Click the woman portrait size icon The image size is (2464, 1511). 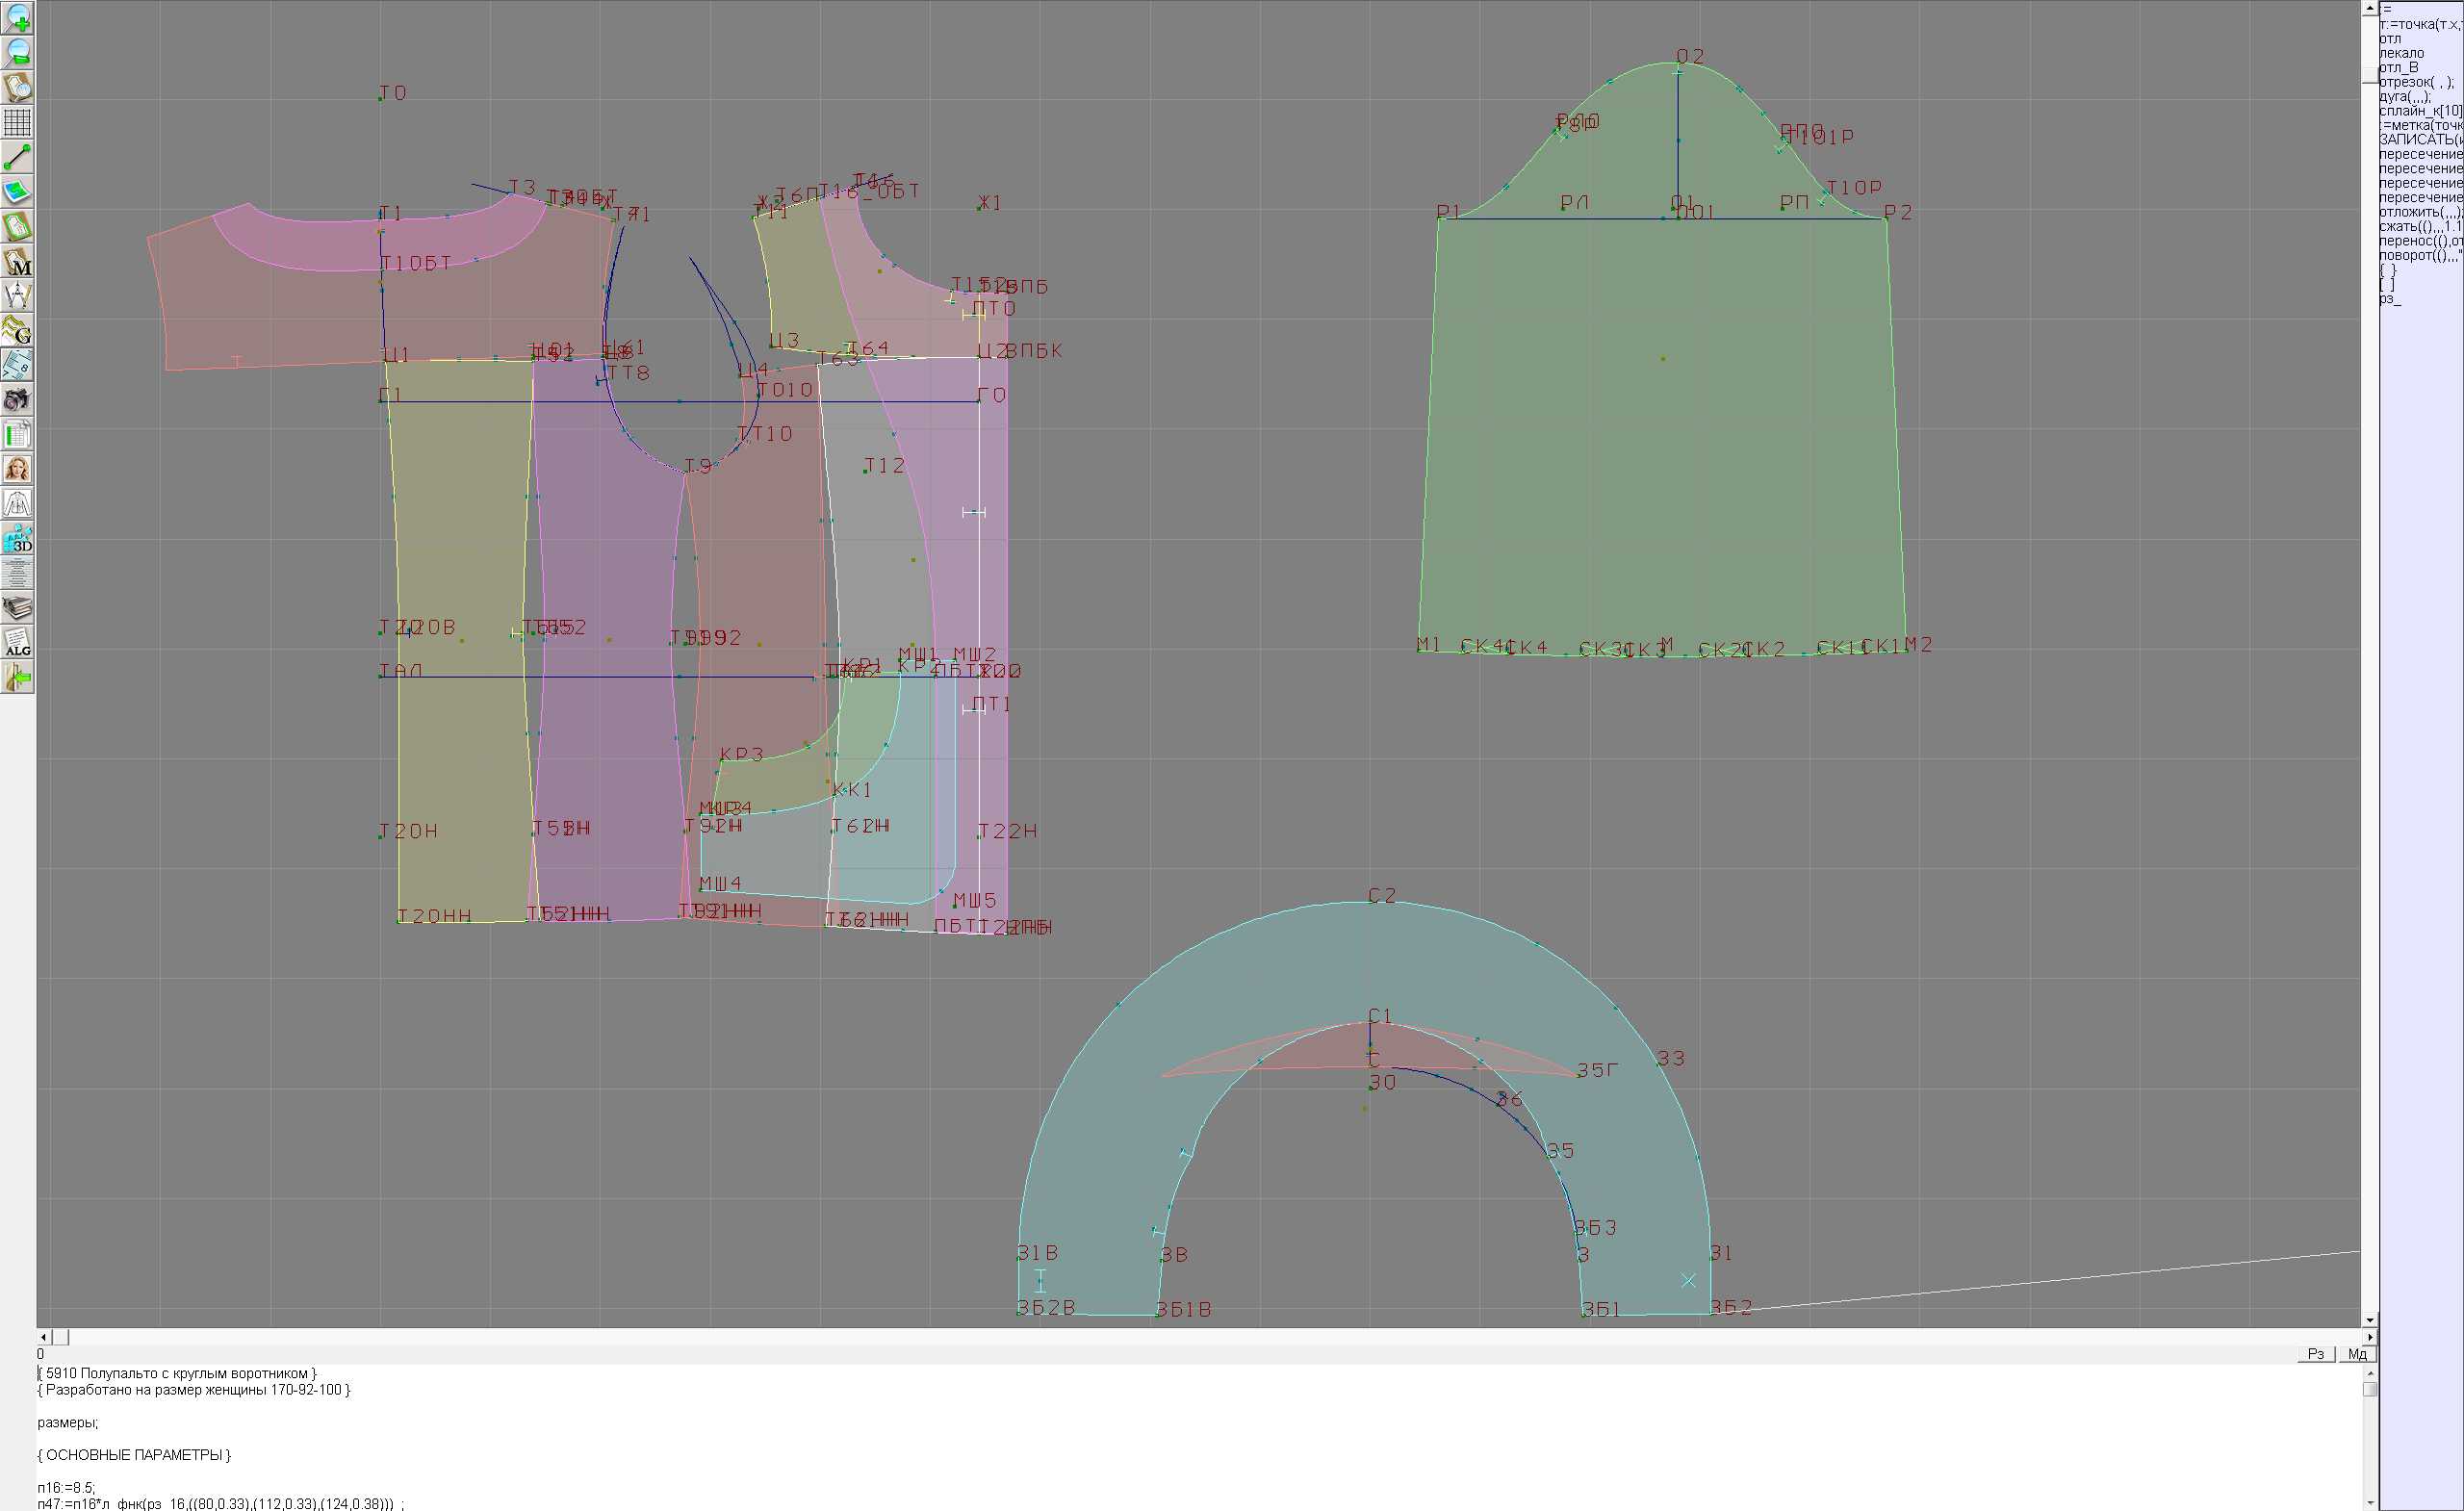[x=17, y=469]
